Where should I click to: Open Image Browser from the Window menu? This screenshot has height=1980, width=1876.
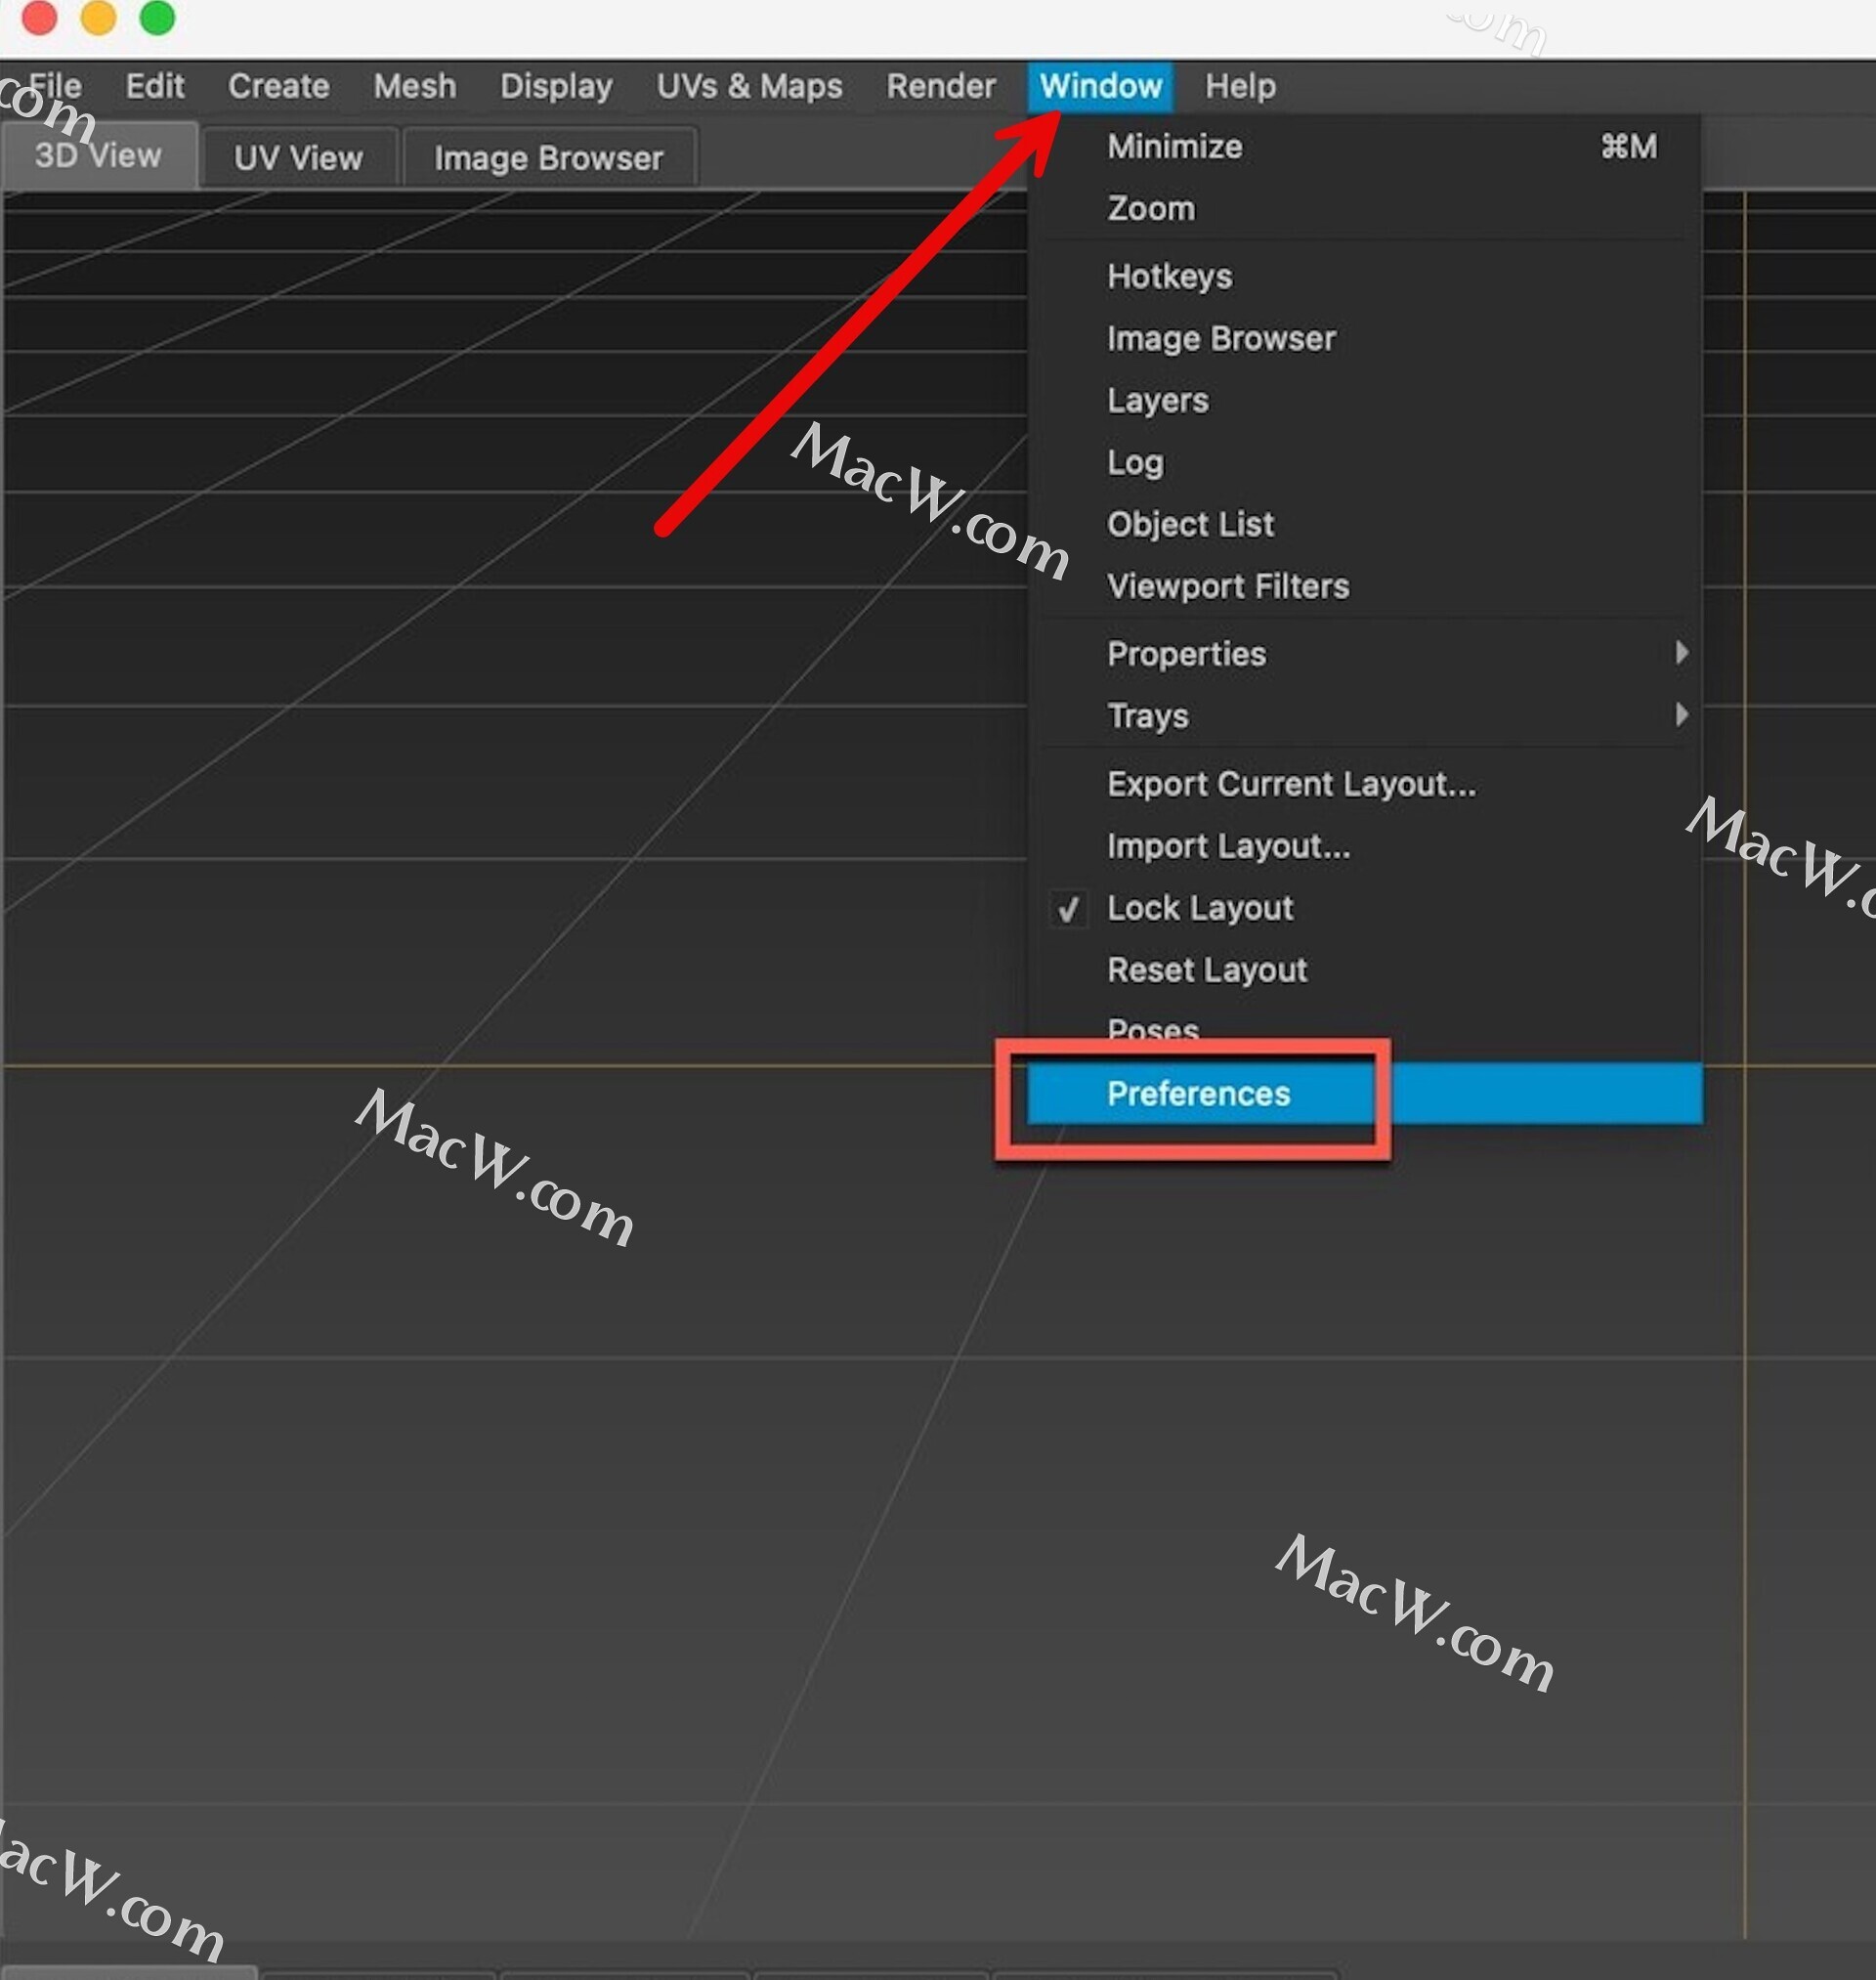(x=1366, y=338)
